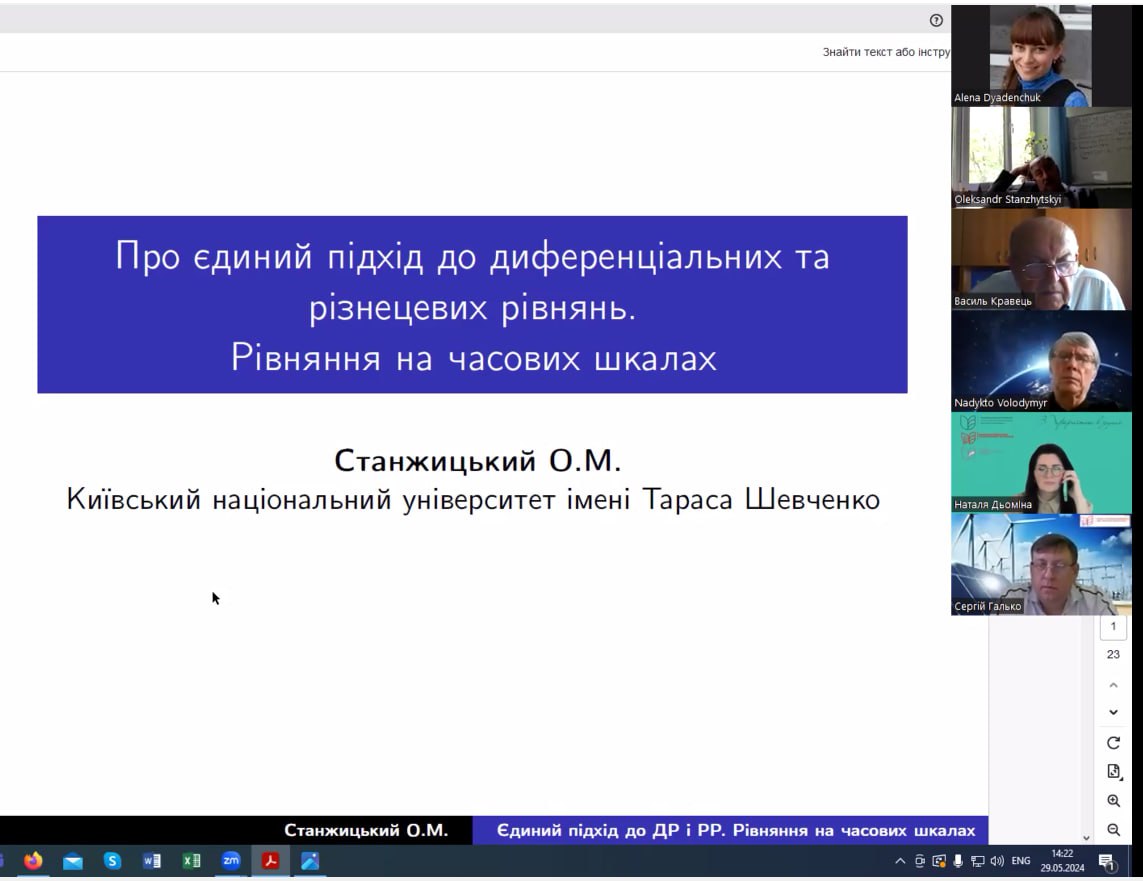Switch to Adobe Acrobat in the taskbar
The height and width of the screenshot is (881, 1143).
[270, 861]
